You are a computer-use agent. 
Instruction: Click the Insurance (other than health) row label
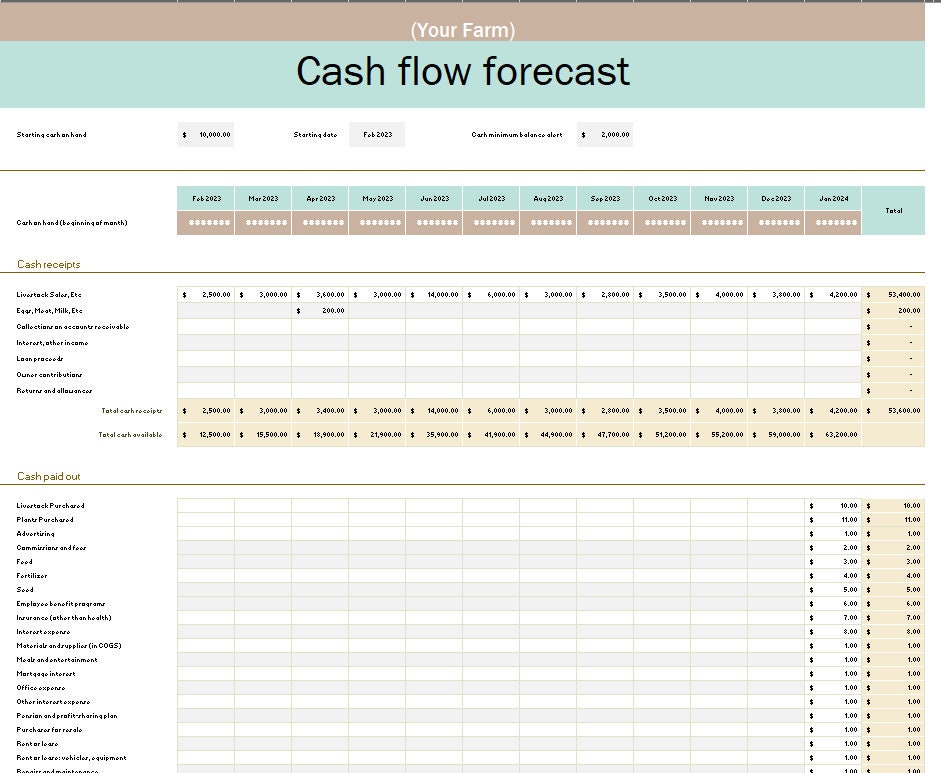click(65, 618)
